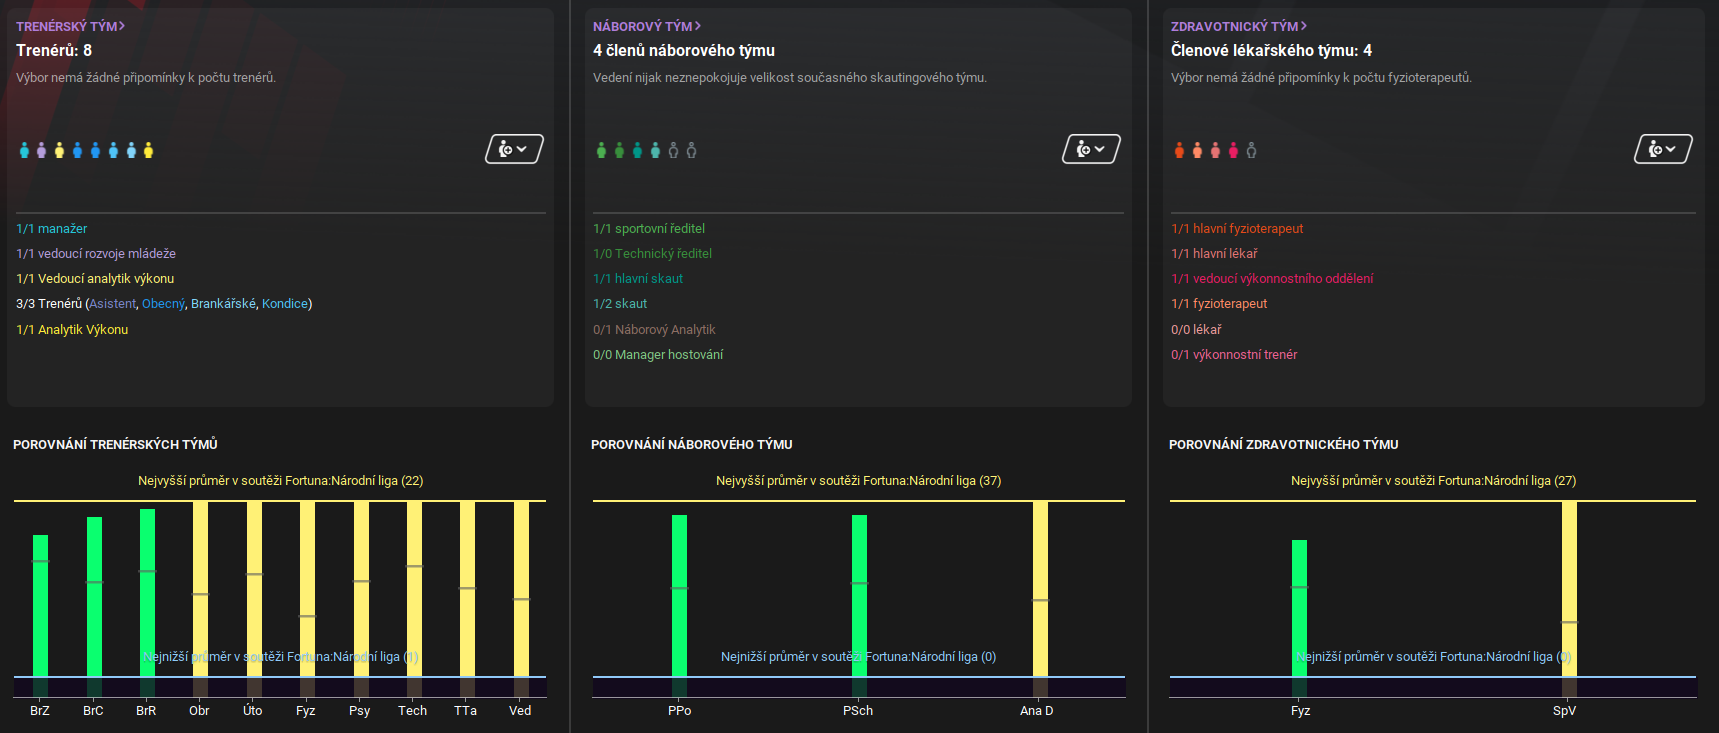Click the lighter teal scout icon
The height and width of the screenshot is (733, 1719).
pos(655,150)
